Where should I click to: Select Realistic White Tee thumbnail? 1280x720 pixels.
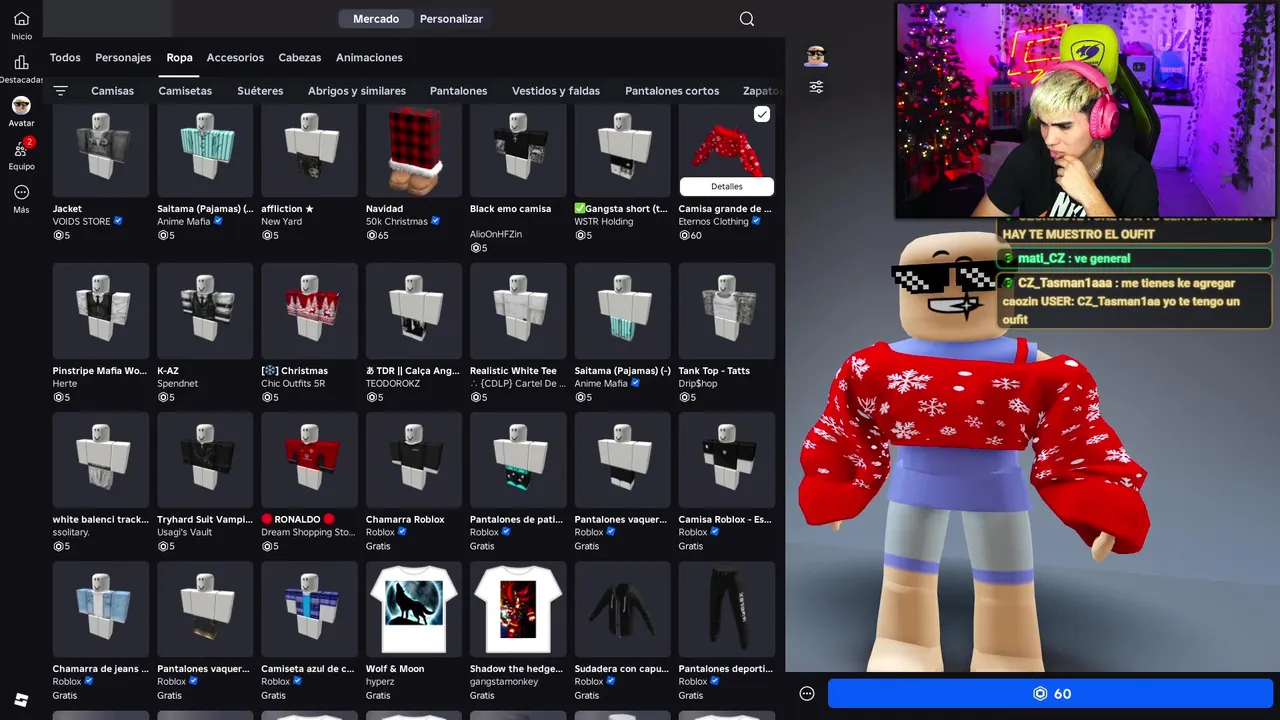pyautogui.click(x=518, y=311)
